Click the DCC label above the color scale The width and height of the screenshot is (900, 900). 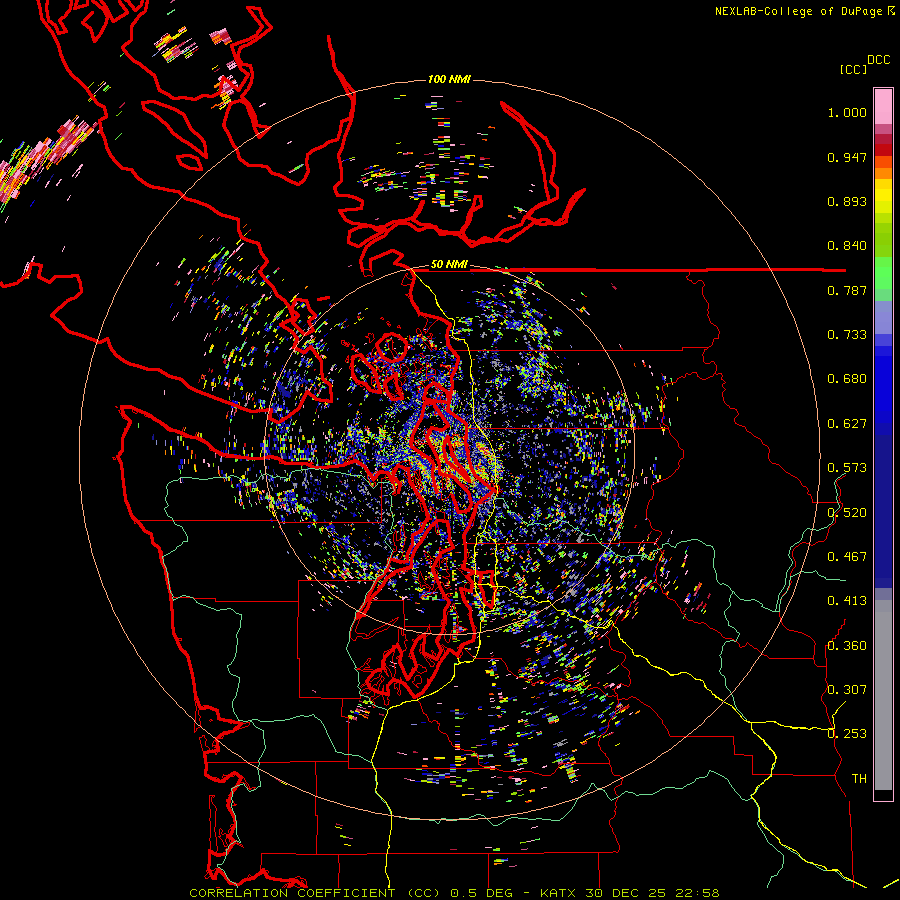click(879, 60)
